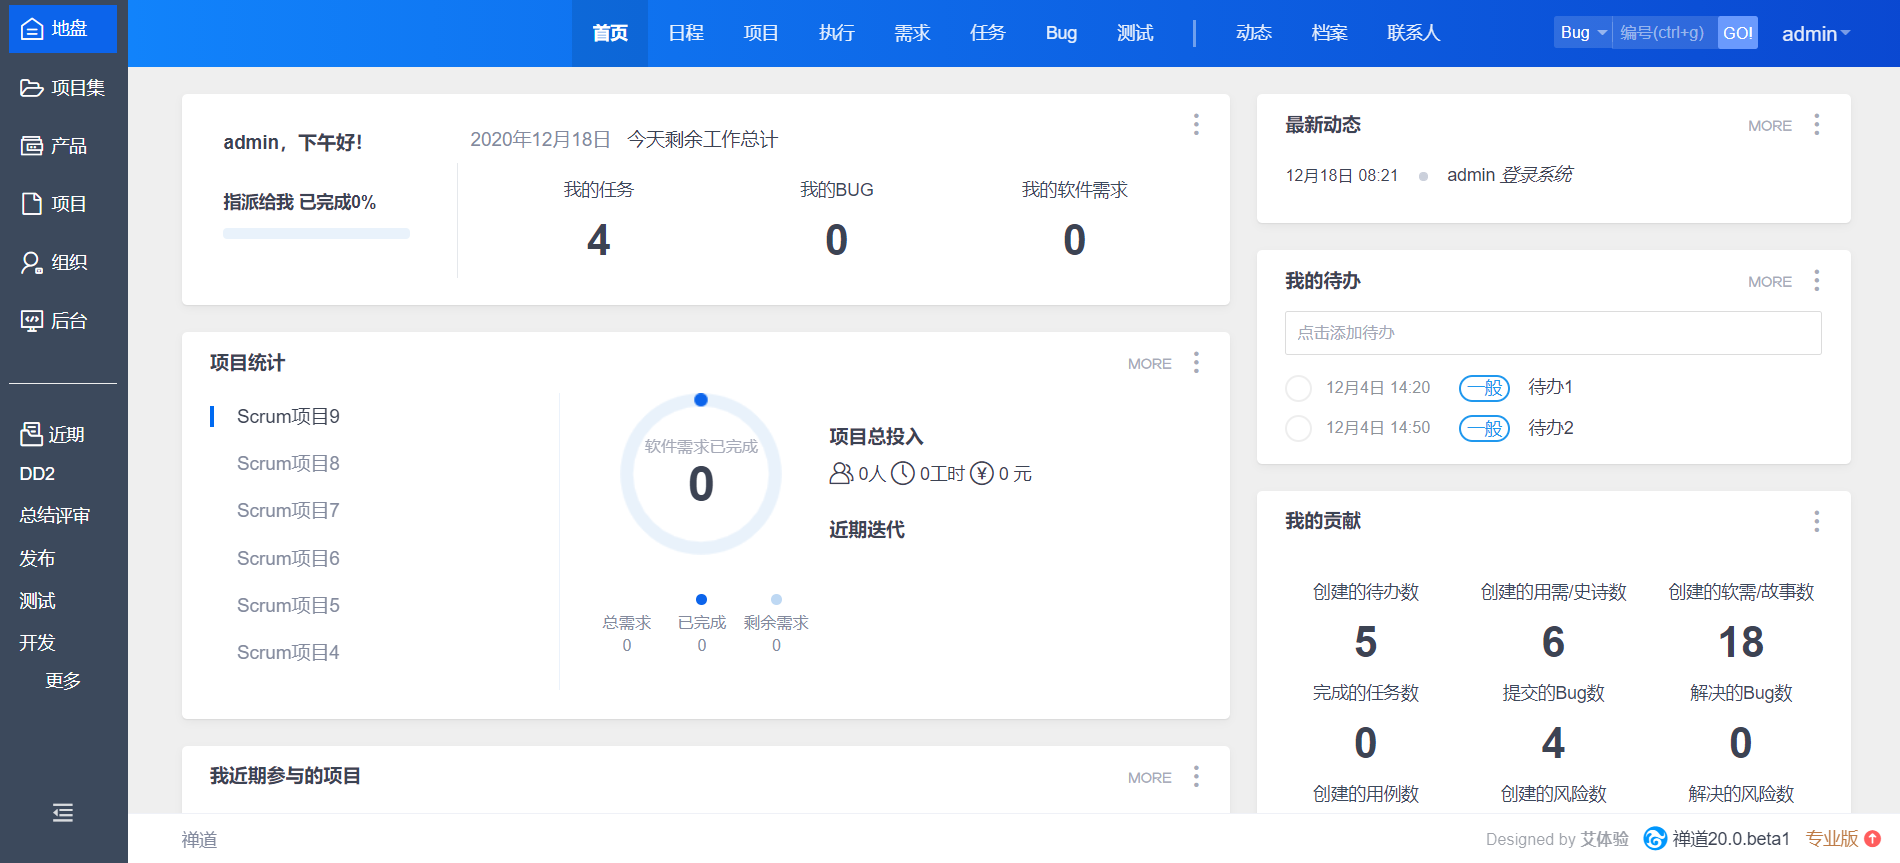Select Scrum项目8 in project list
This screenshot has width=1900, height=863.
pyautogui.click(x=288, y=463)
